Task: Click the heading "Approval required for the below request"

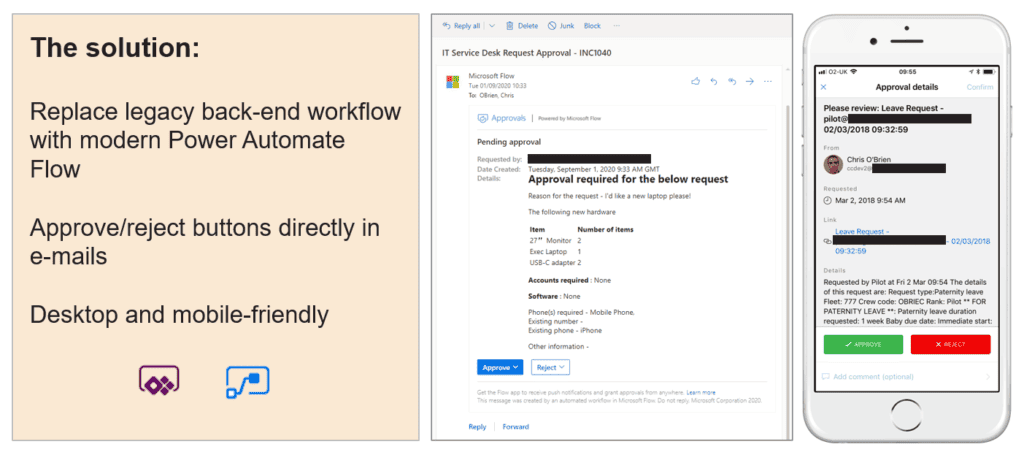Action: tap(628, 179)
